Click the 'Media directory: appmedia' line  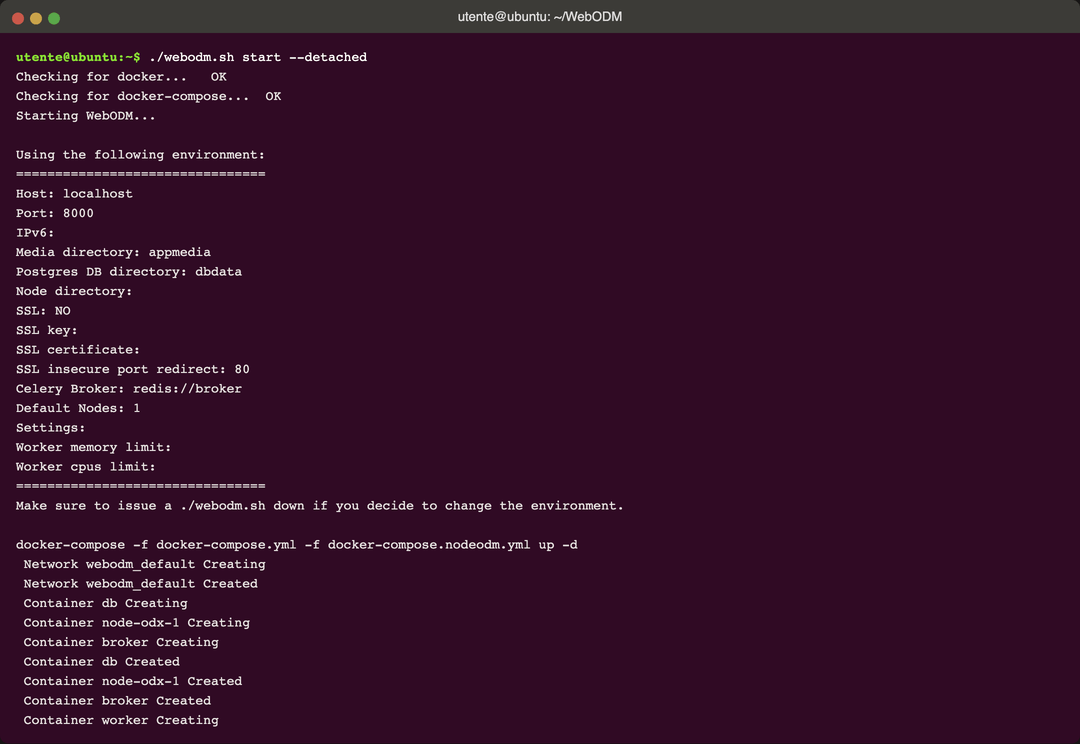pyautogui.click(x=113, y=252)
